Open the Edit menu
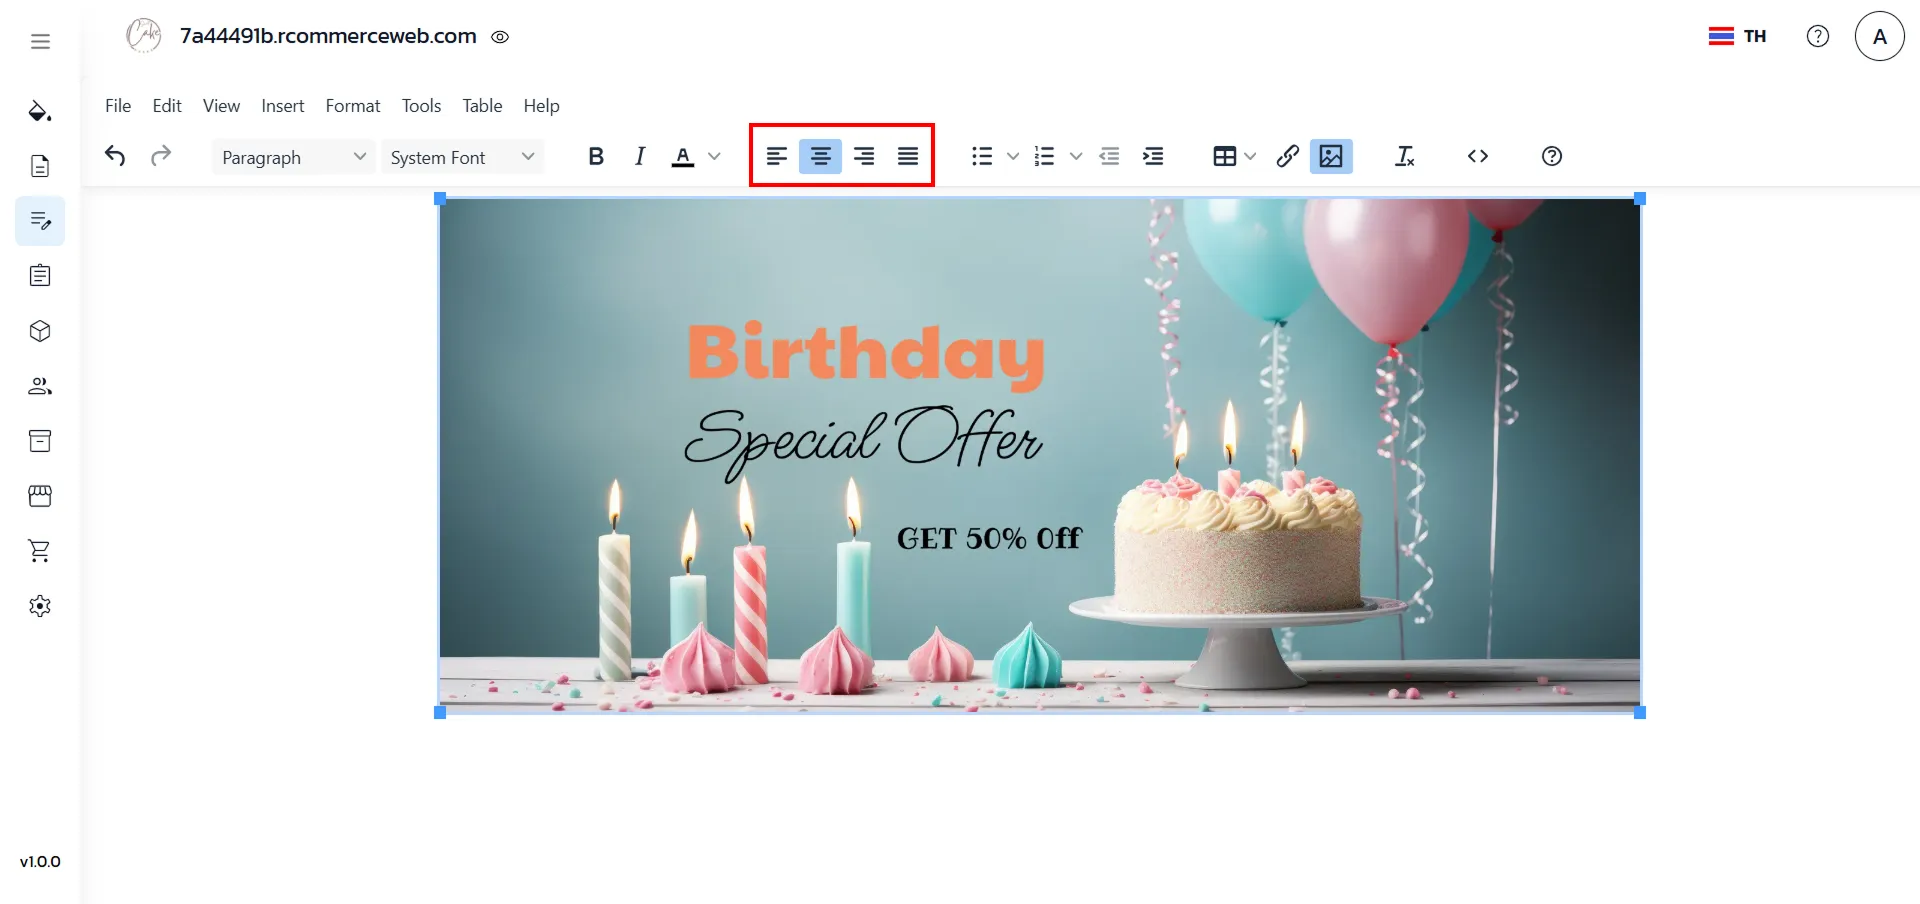Image resolution: width=1920 pixels, height=904 pixels. tap(167, 106)
